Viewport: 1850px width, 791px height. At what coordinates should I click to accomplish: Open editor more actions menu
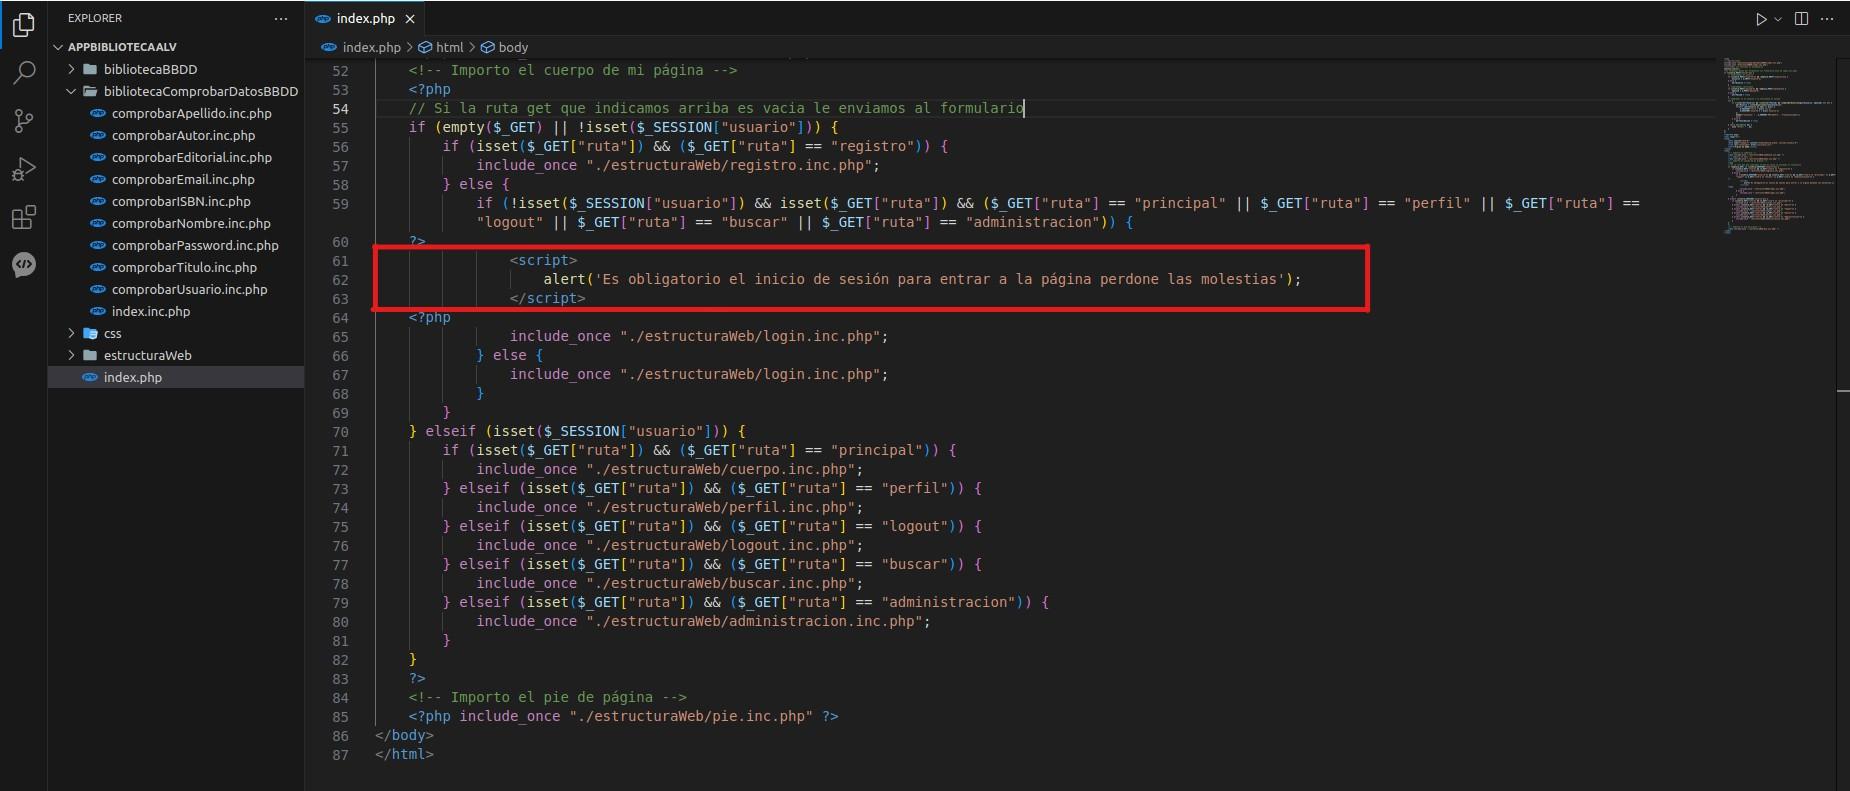(1827, 19)
